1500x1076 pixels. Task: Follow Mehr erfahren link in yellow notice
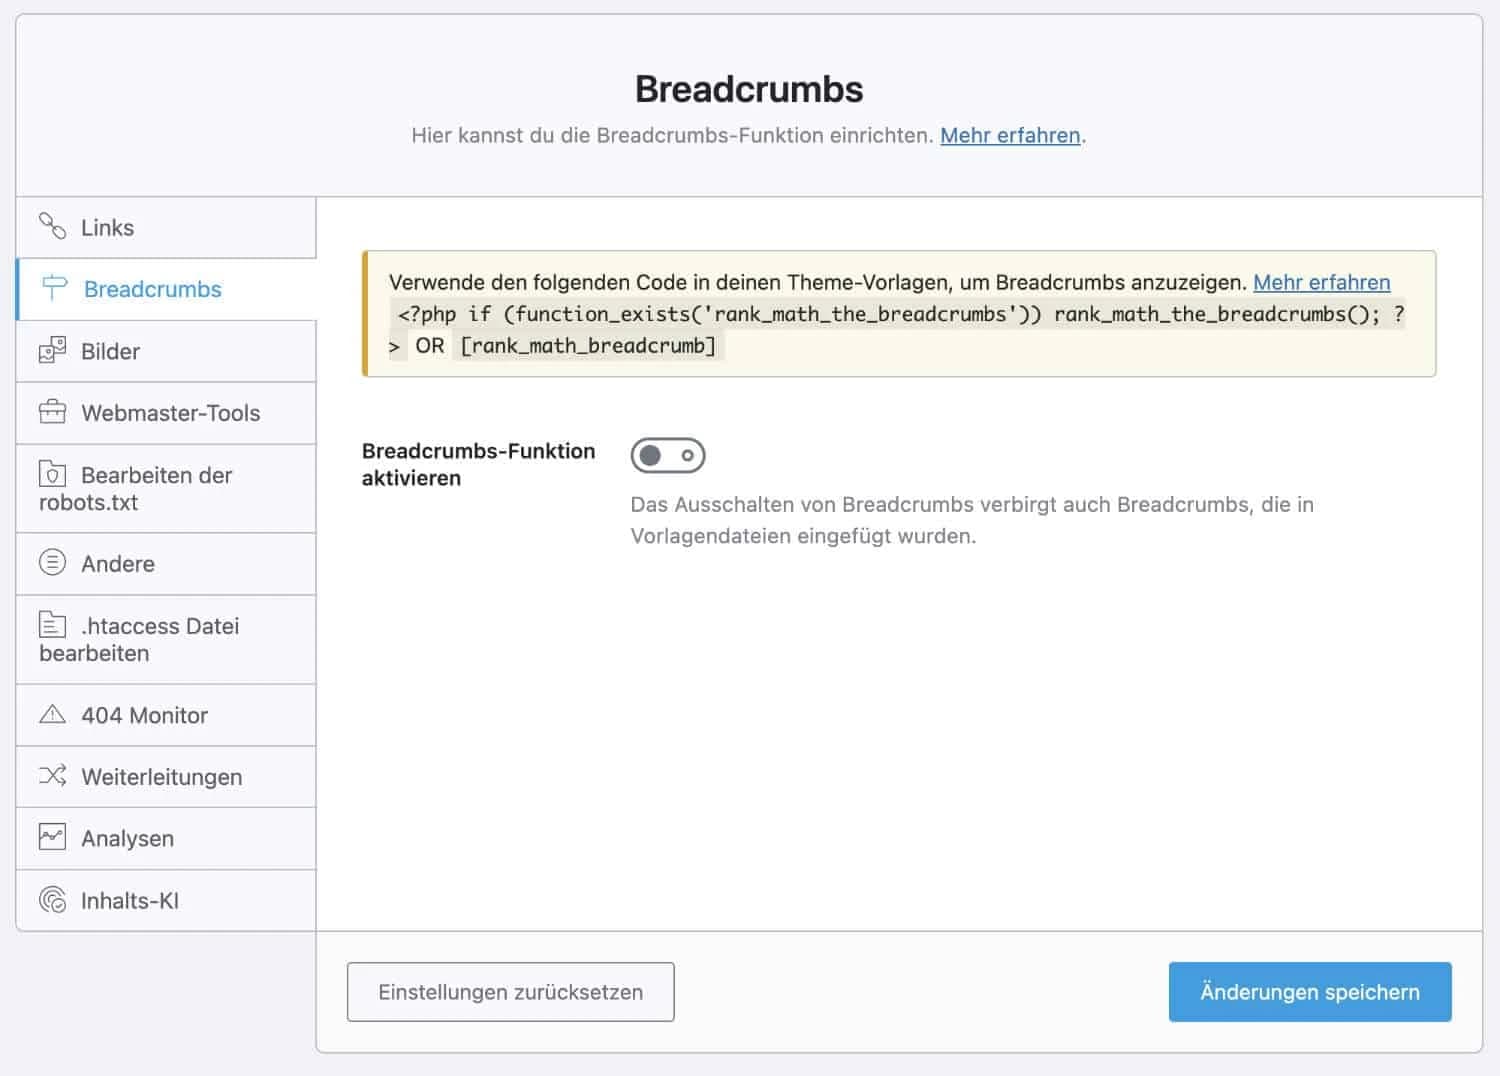coord(1321,282)
